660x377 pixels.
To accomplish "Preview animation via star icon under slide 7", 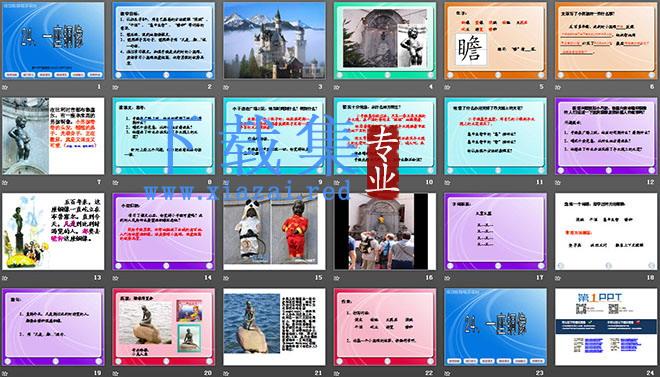I will [5, 183].
